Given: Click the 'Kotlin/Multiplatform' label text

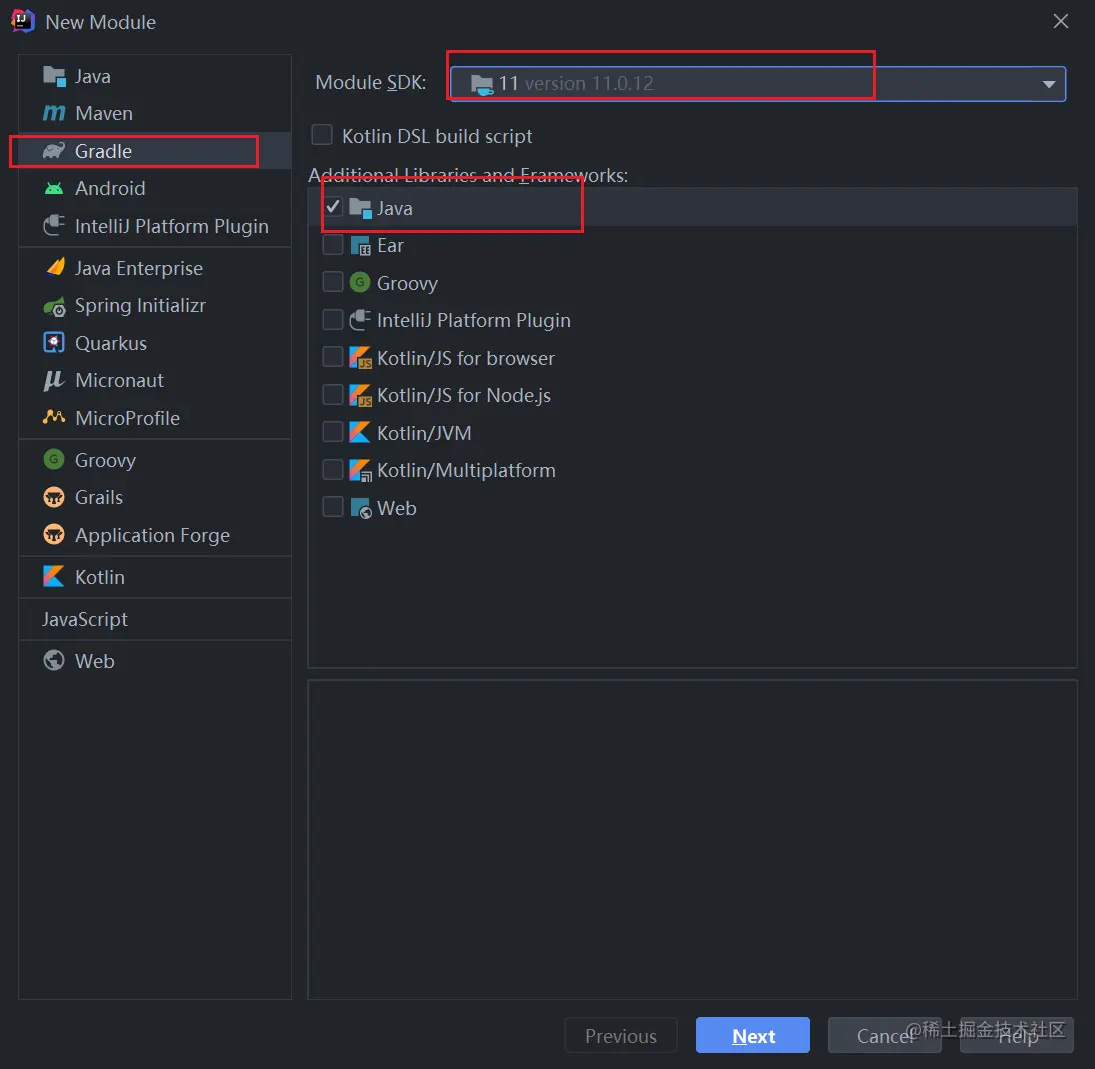Looking at the screenshot, I should coord(466,471).
